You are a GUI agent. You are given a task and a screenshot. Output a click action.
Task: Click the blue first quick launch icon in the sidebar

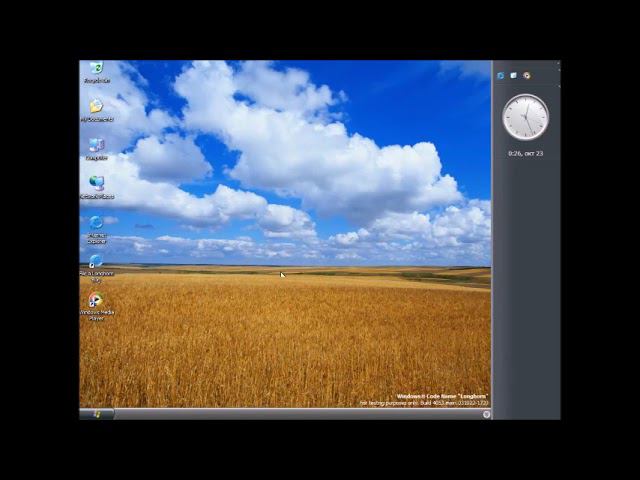(x=501, y=76)
